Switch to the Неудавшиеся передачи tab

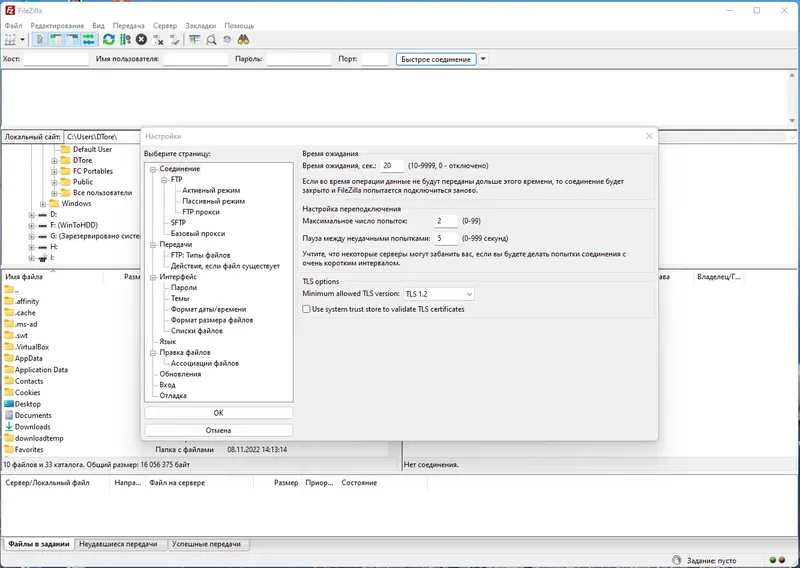point(119,544)
